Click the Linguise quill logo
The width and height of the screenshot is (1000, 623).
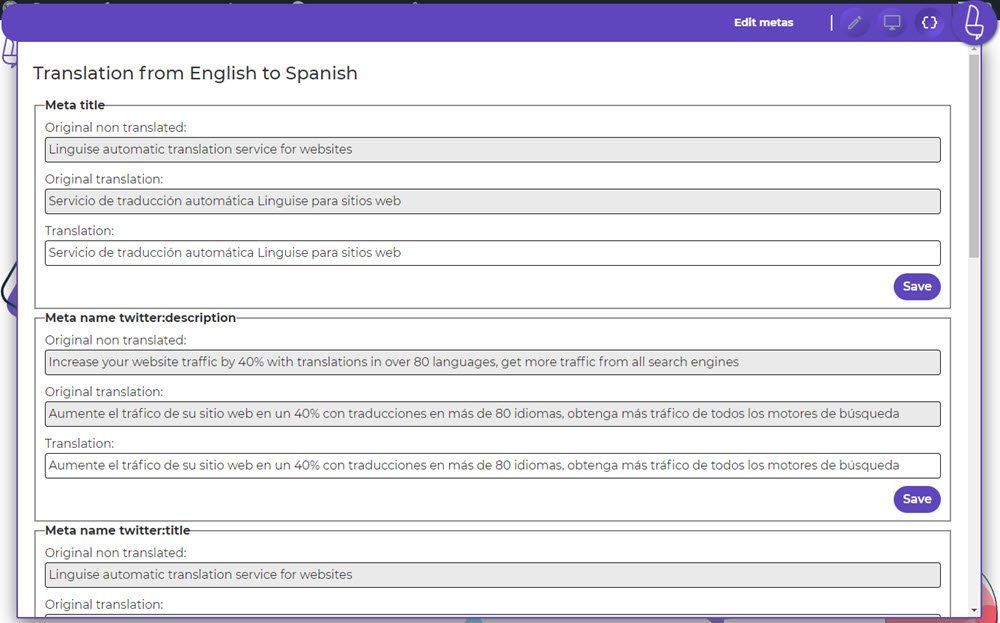[x=971, y=22]
